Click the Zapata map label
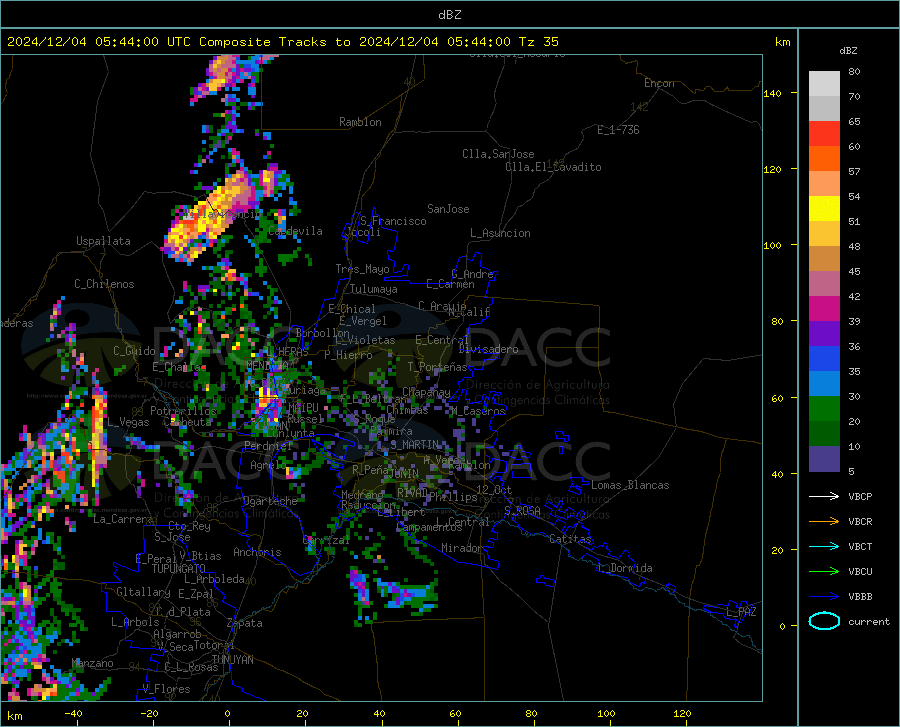 point(245,623)
